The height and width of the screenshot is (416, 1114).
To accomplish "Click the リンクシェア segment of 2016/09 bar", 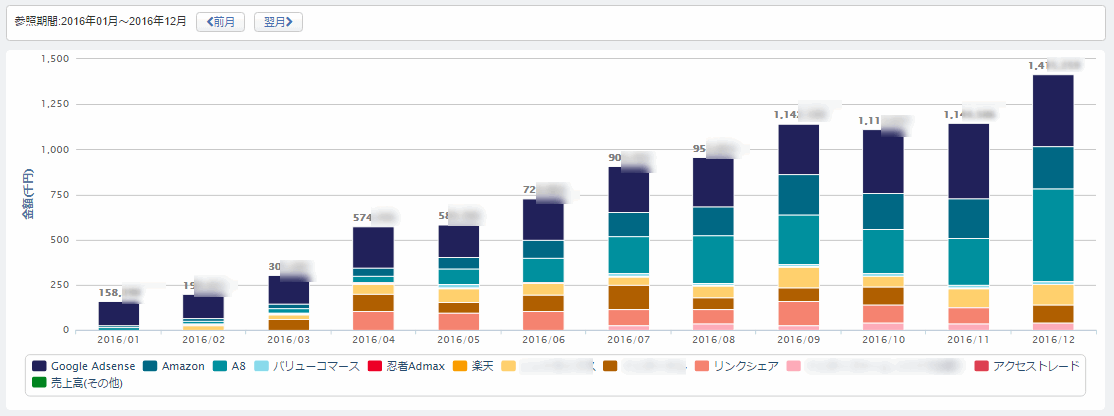I will [x=798, y=313].
